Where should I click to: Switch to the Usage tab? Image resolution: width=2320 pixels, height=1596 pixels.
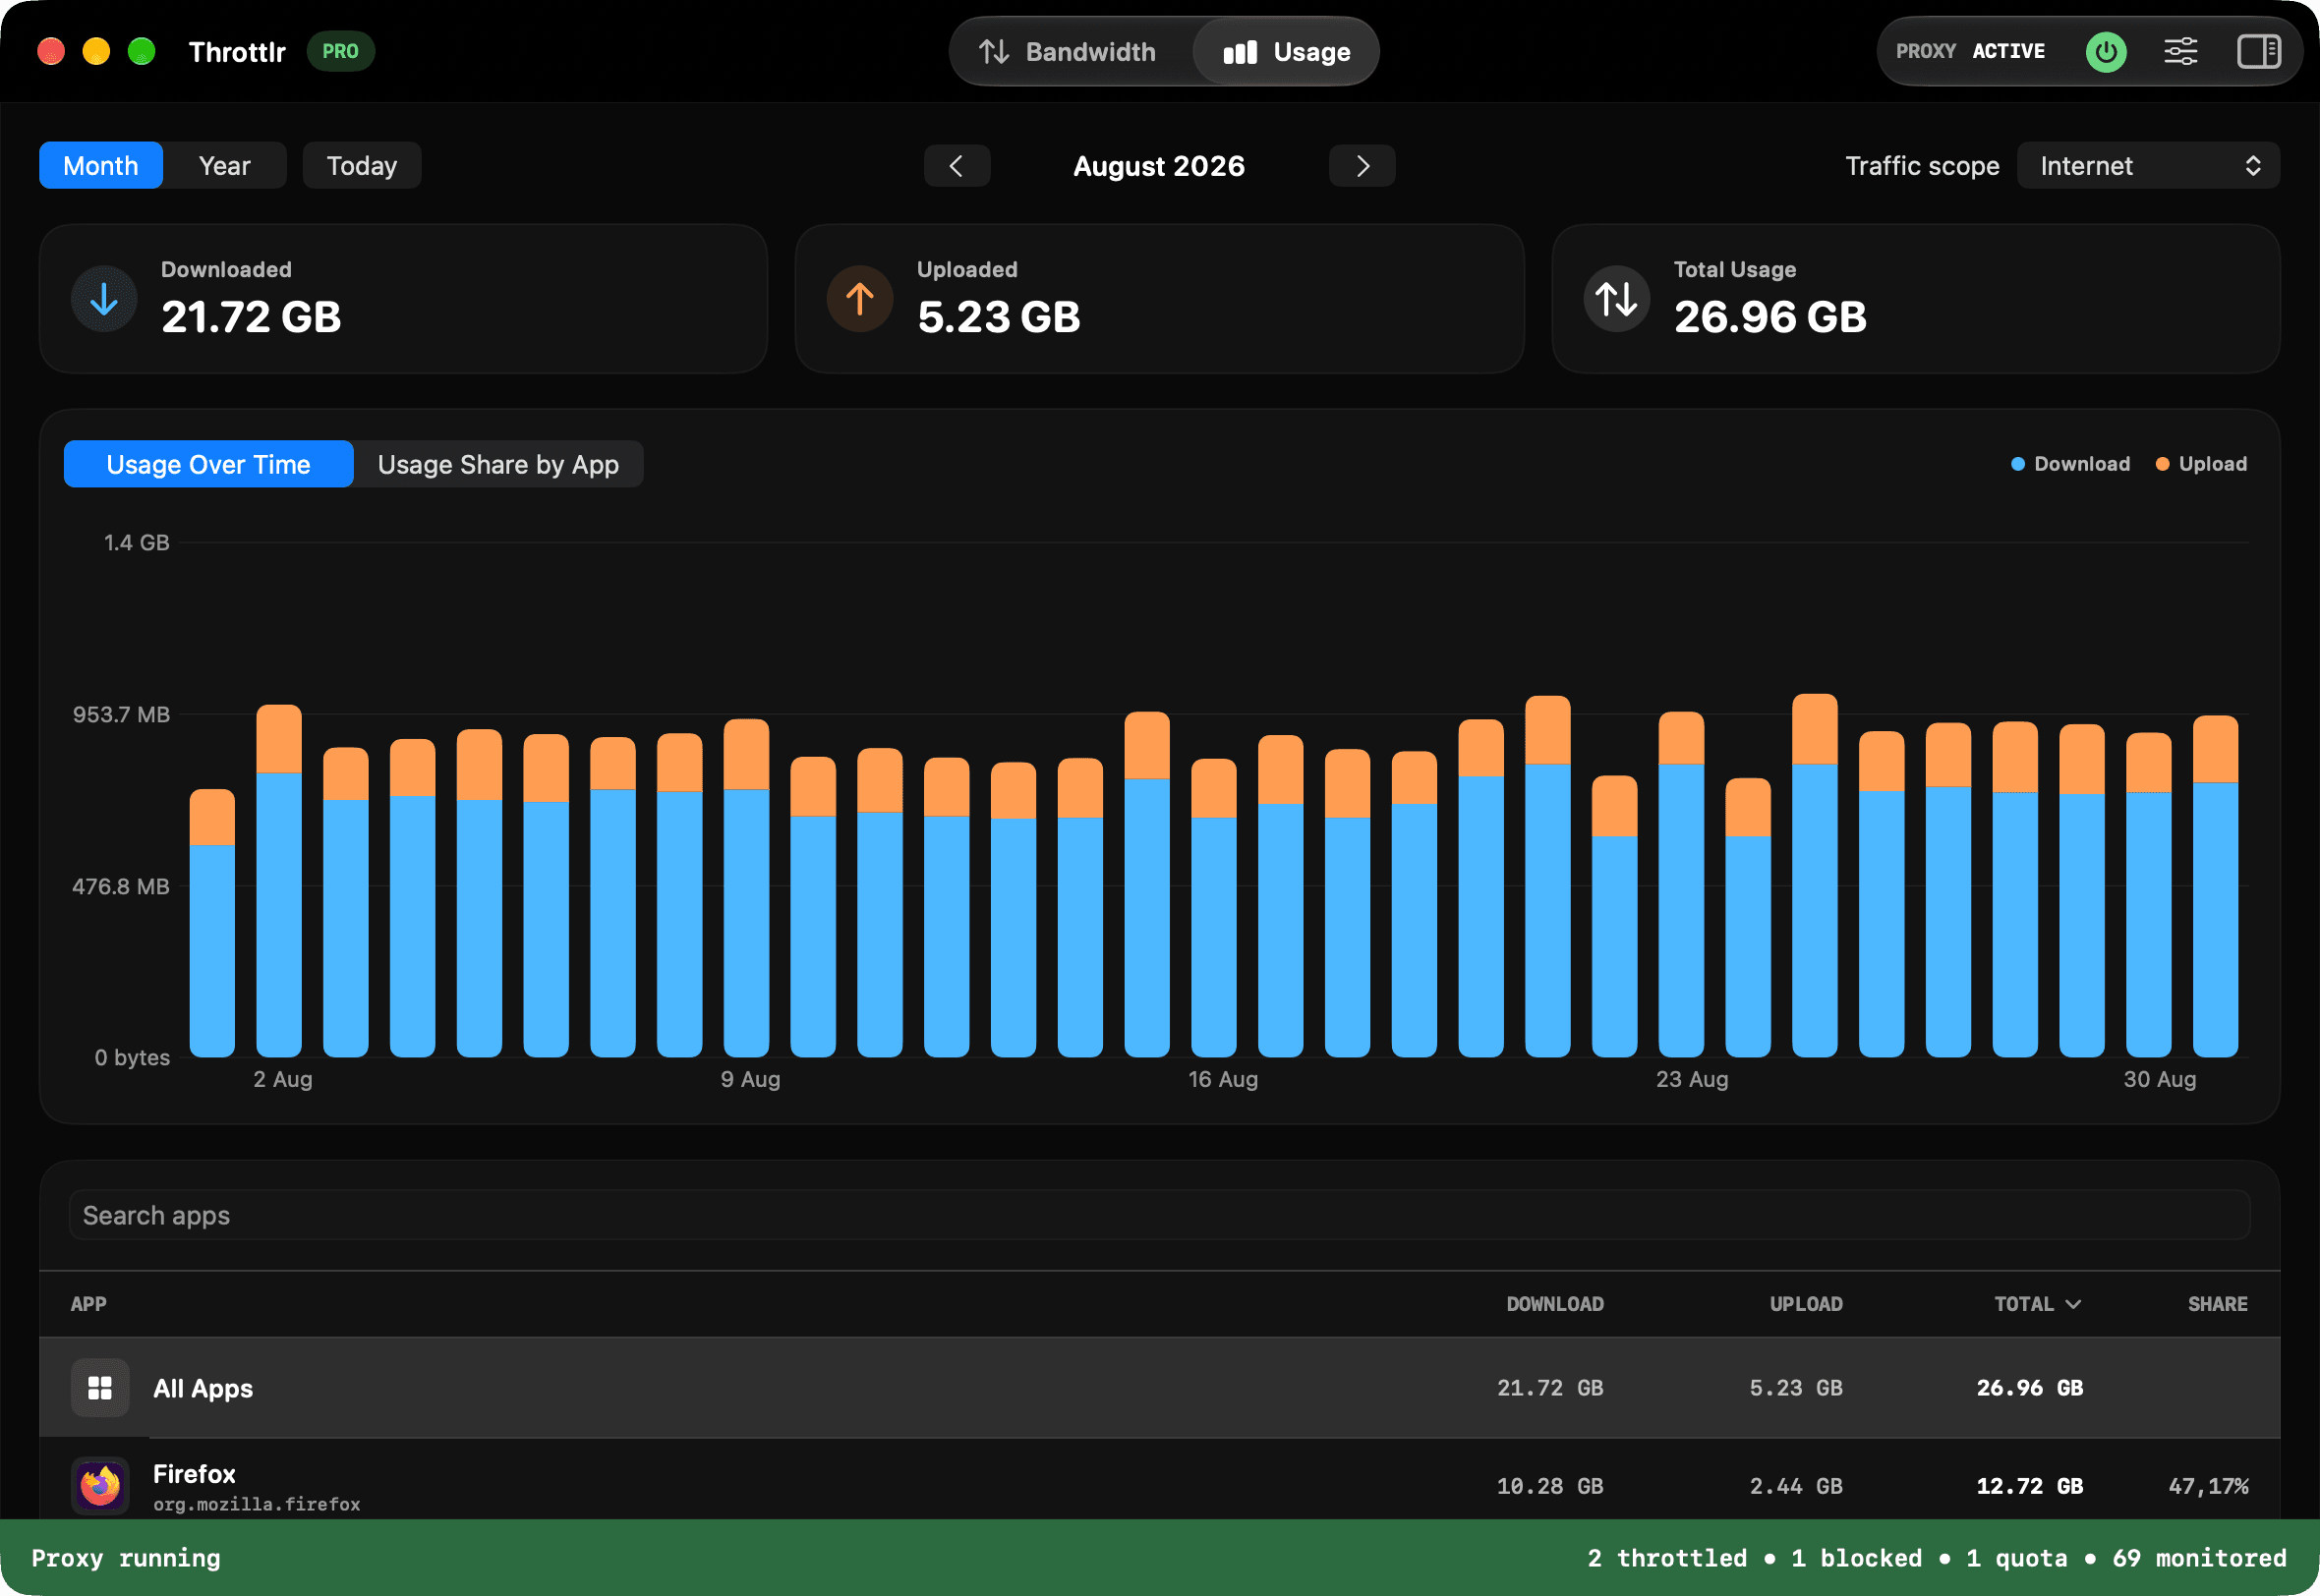[x=1286, y=51]
